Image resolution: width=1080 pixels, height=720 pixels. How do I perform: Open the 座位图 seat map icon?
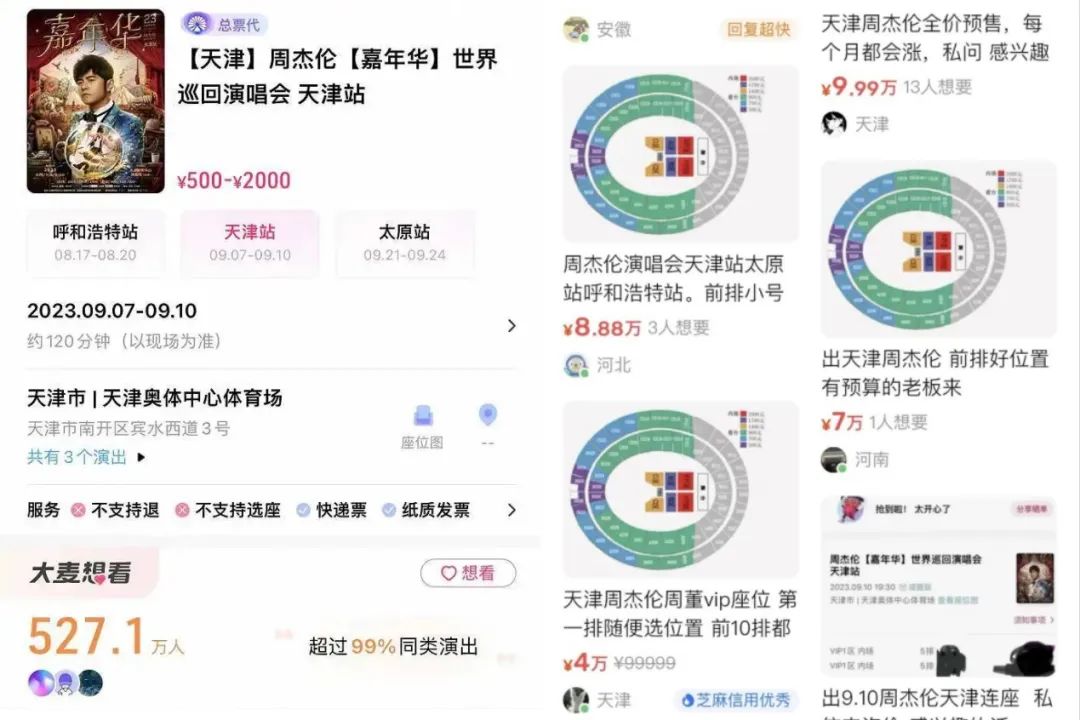422,415
